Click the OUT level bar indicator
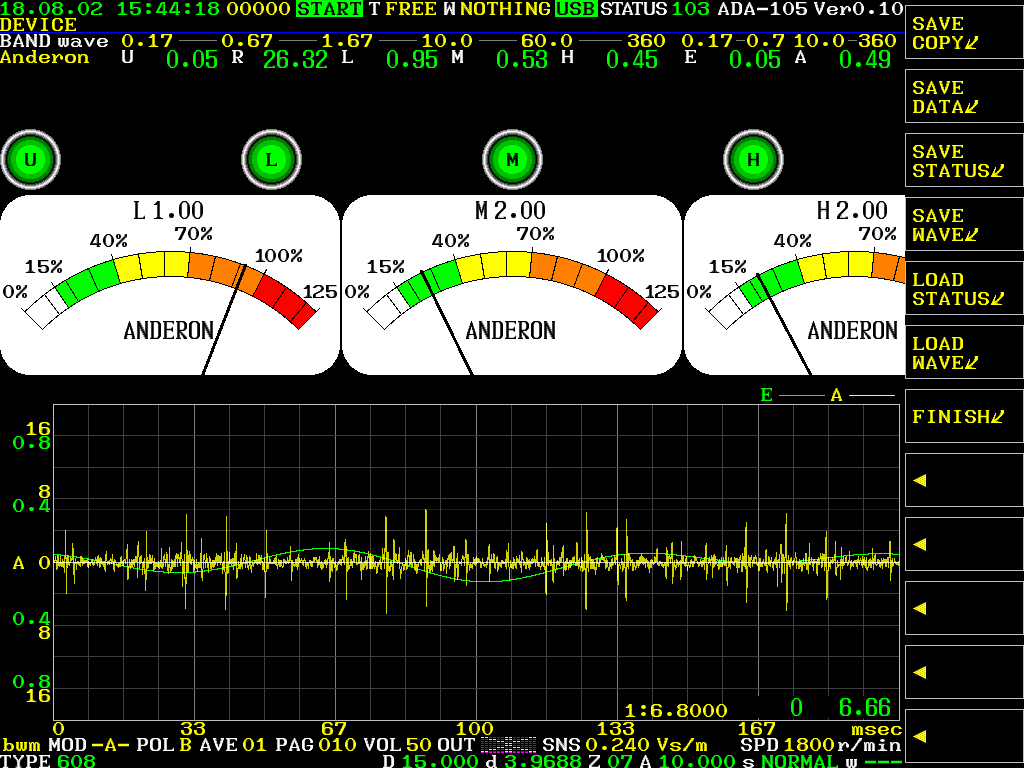 [509, 745]
